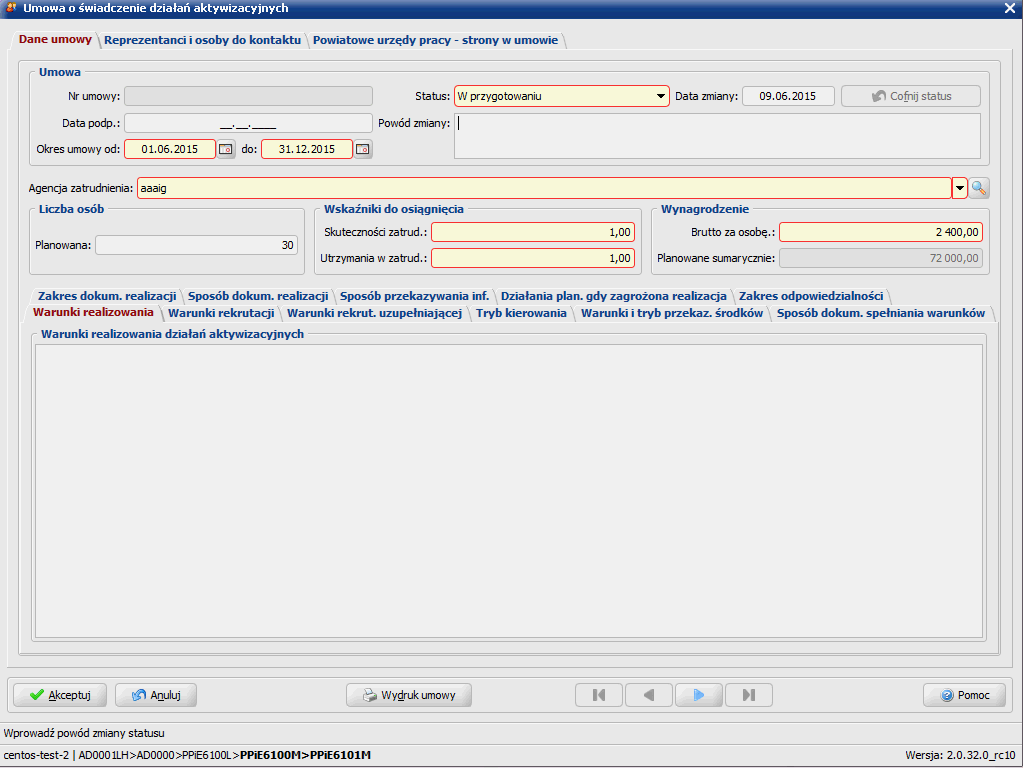Switch to Dane umowy tab
This screenshot has height=768, width=1023.
tap(55, 39)
